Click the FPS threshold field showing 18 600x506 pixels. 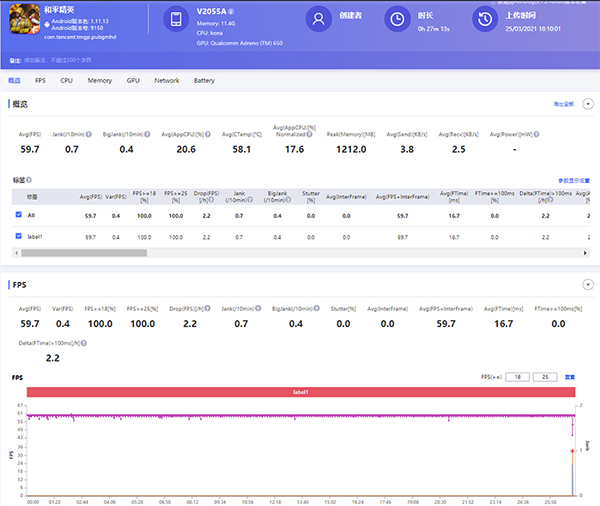pyautogui.click(x=516, y=378)
